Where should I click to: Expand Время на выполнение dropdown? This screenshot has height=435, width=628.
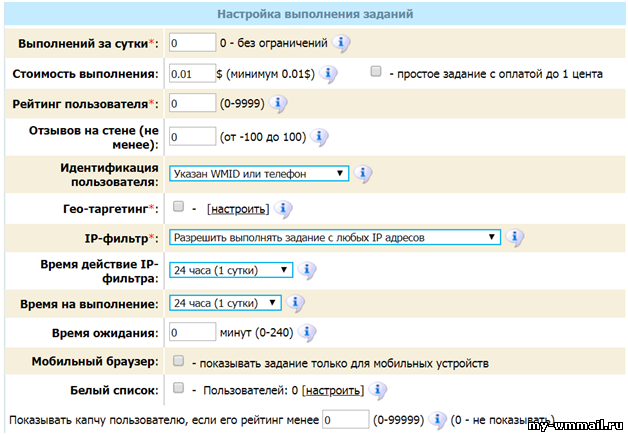click(225, 303)
